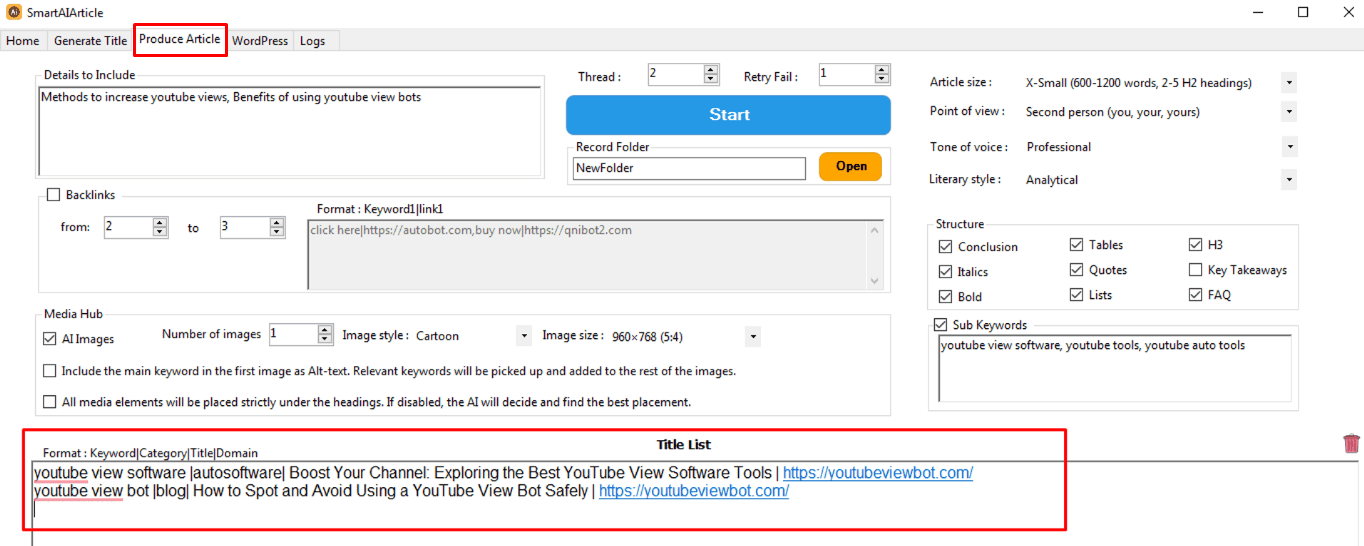Screen dimensions: 1364x546
Task: Expand the Literary style dropdown
Action: [x=1289, y=180]
